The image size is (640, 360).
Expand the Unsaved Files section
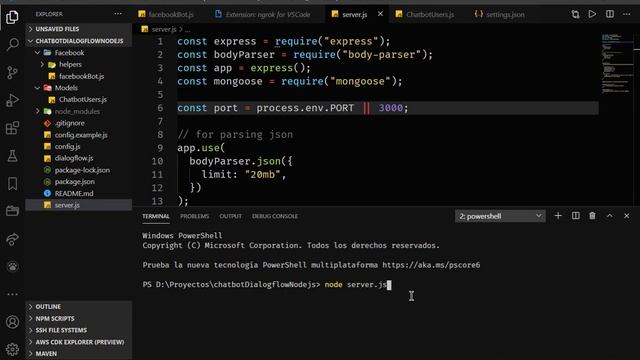tap(79, 29)
